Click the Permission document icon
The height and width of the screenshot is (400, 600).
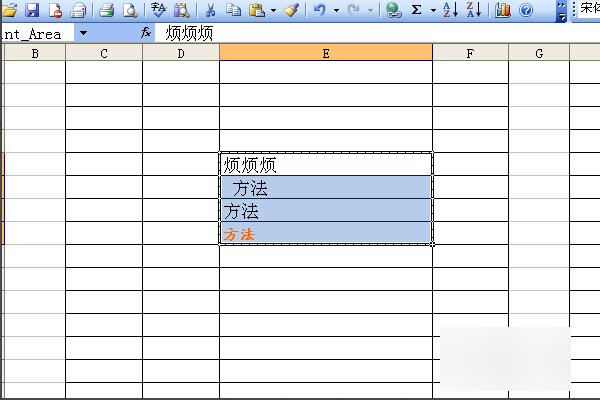(55, 10)
